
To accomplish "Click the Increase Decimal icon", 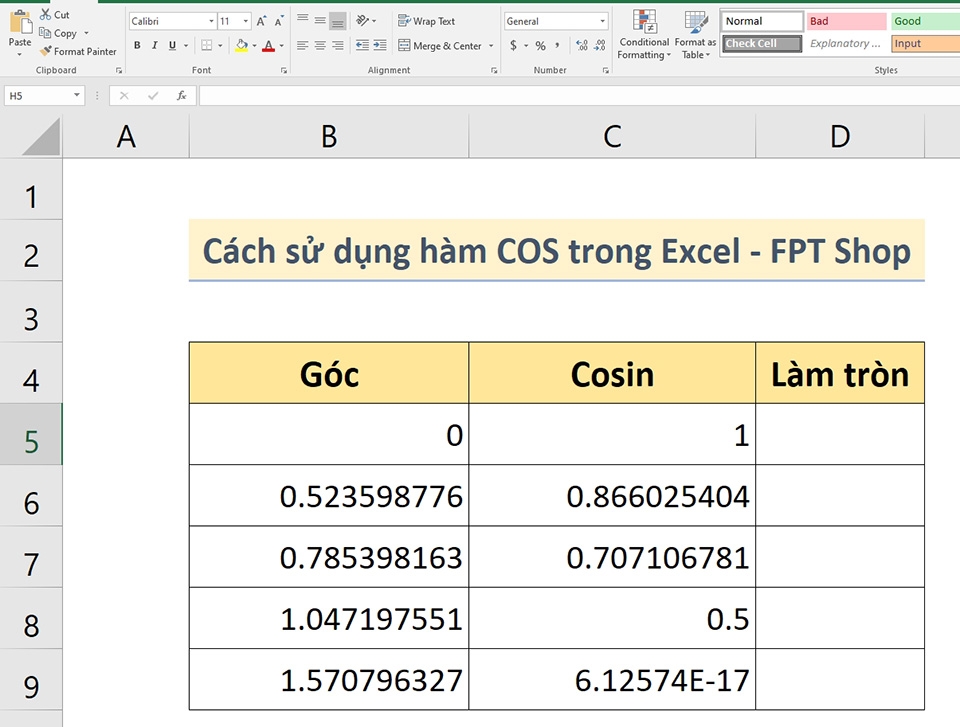I will (584, 45).
